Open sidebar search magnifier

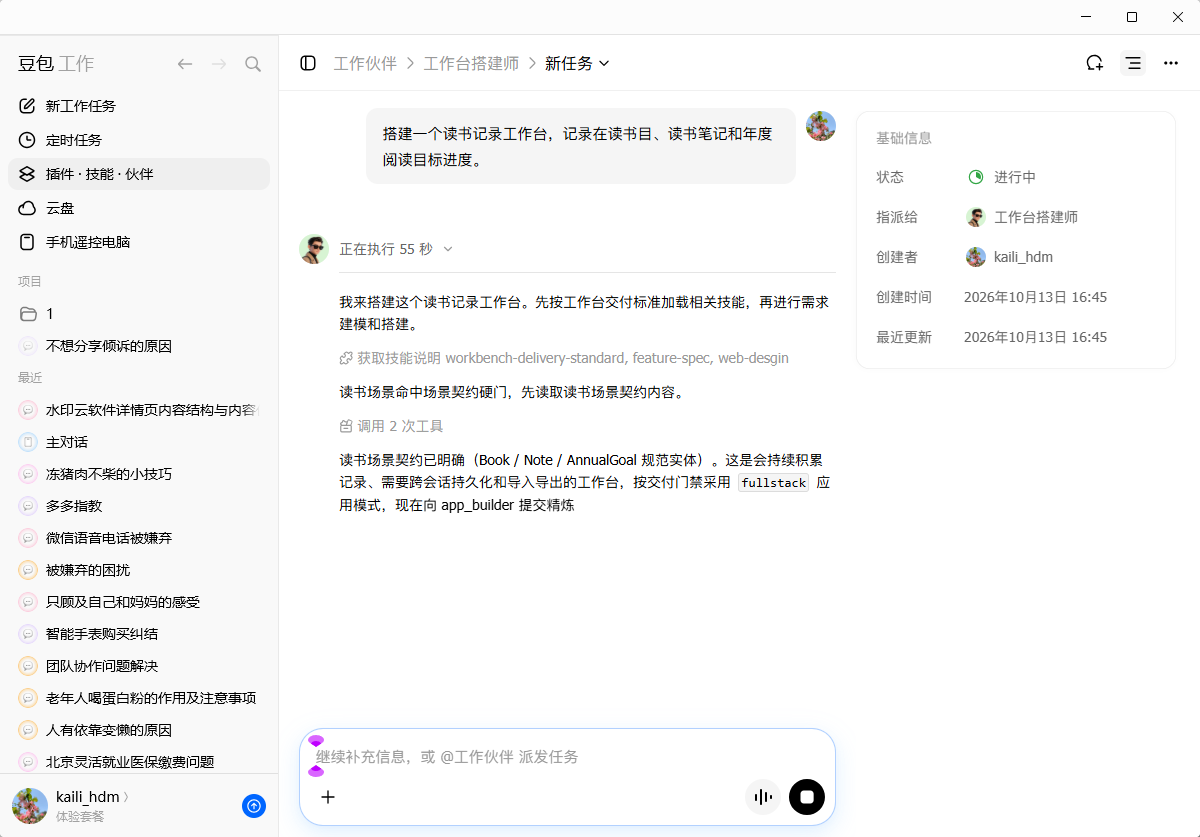(253, 64)
